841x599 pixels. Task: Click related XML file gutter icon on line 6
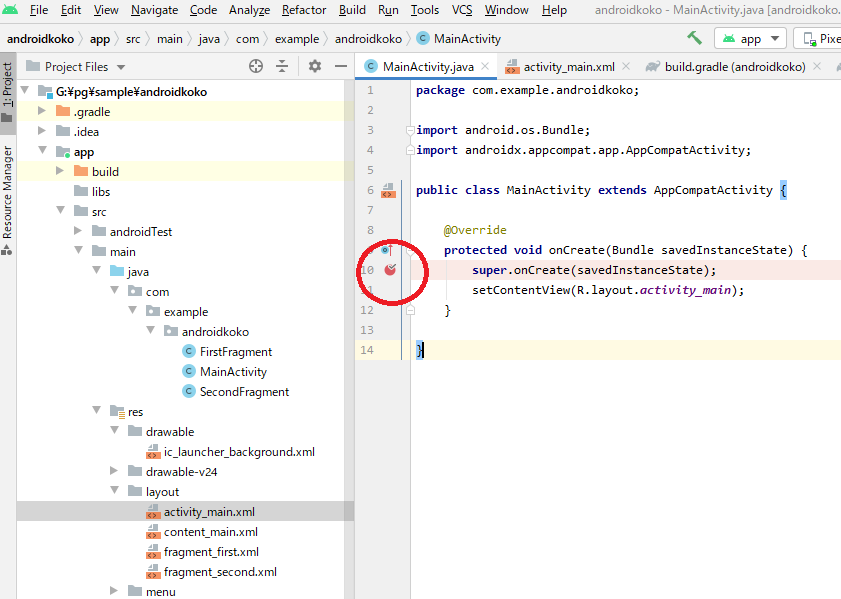388,190
